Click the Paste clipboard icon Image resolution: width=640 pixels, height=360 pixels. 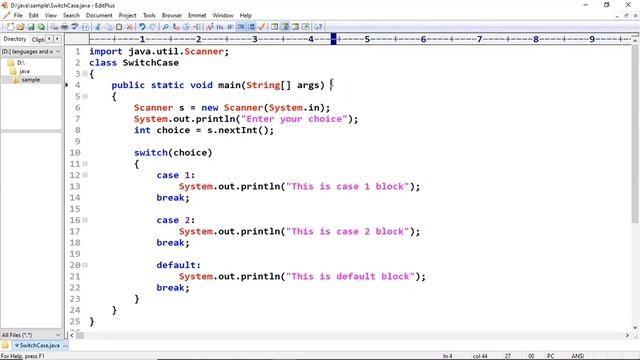tap(119, 27)
